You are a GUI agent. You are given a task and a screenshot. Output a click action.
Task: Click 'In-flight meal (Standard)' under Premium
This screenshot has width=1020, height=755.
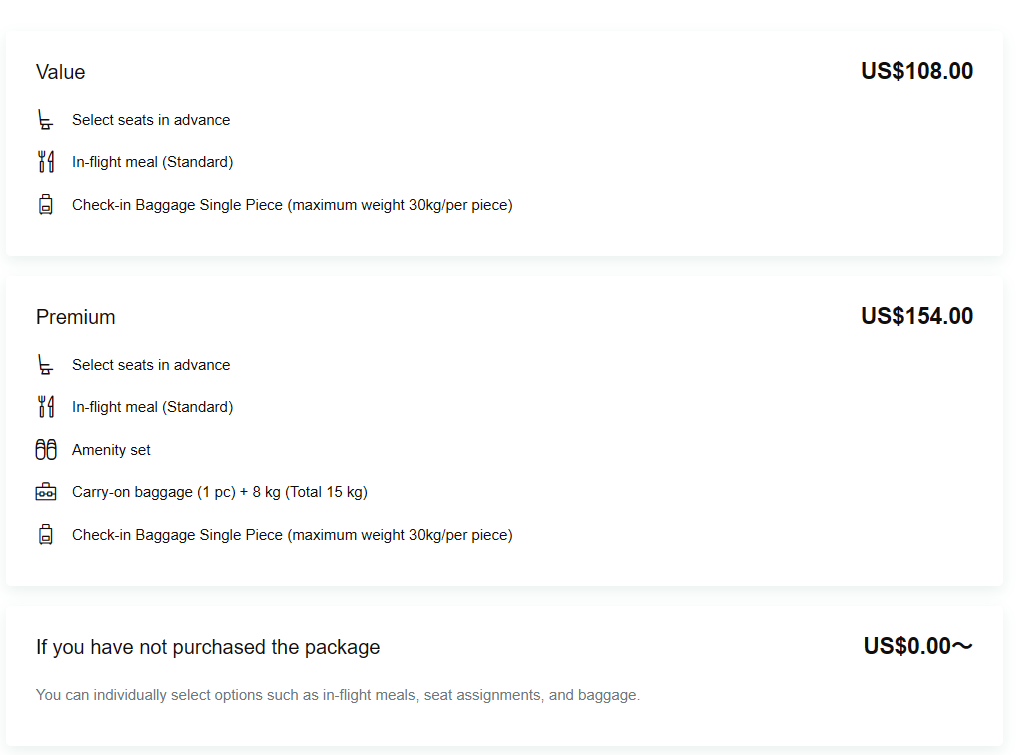pos(152,407)
